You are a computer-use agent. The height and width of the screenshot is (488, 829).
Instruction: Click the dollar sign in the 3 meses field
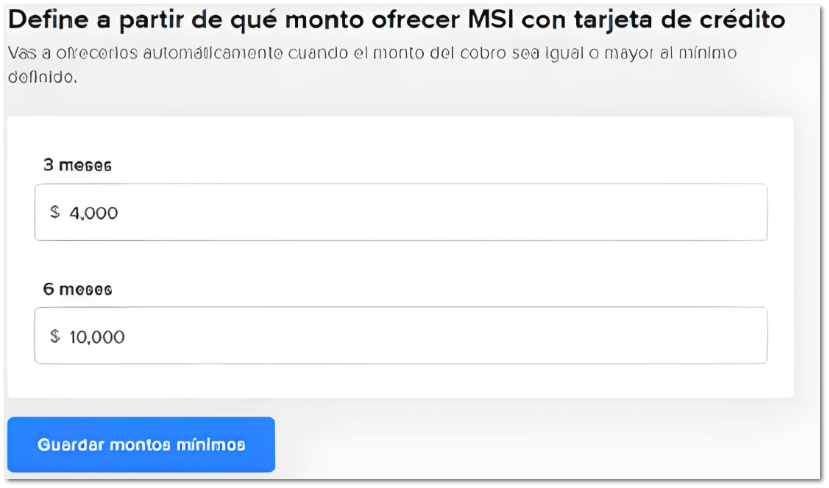coord(55,212)
